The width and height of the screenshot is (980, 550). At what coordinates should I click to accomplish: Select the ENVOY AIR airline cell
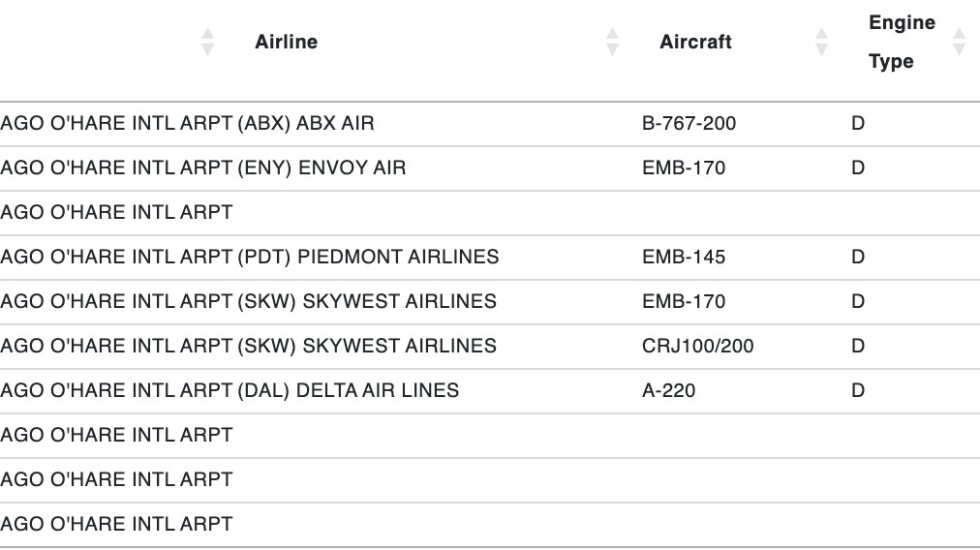tap(352, 168)
